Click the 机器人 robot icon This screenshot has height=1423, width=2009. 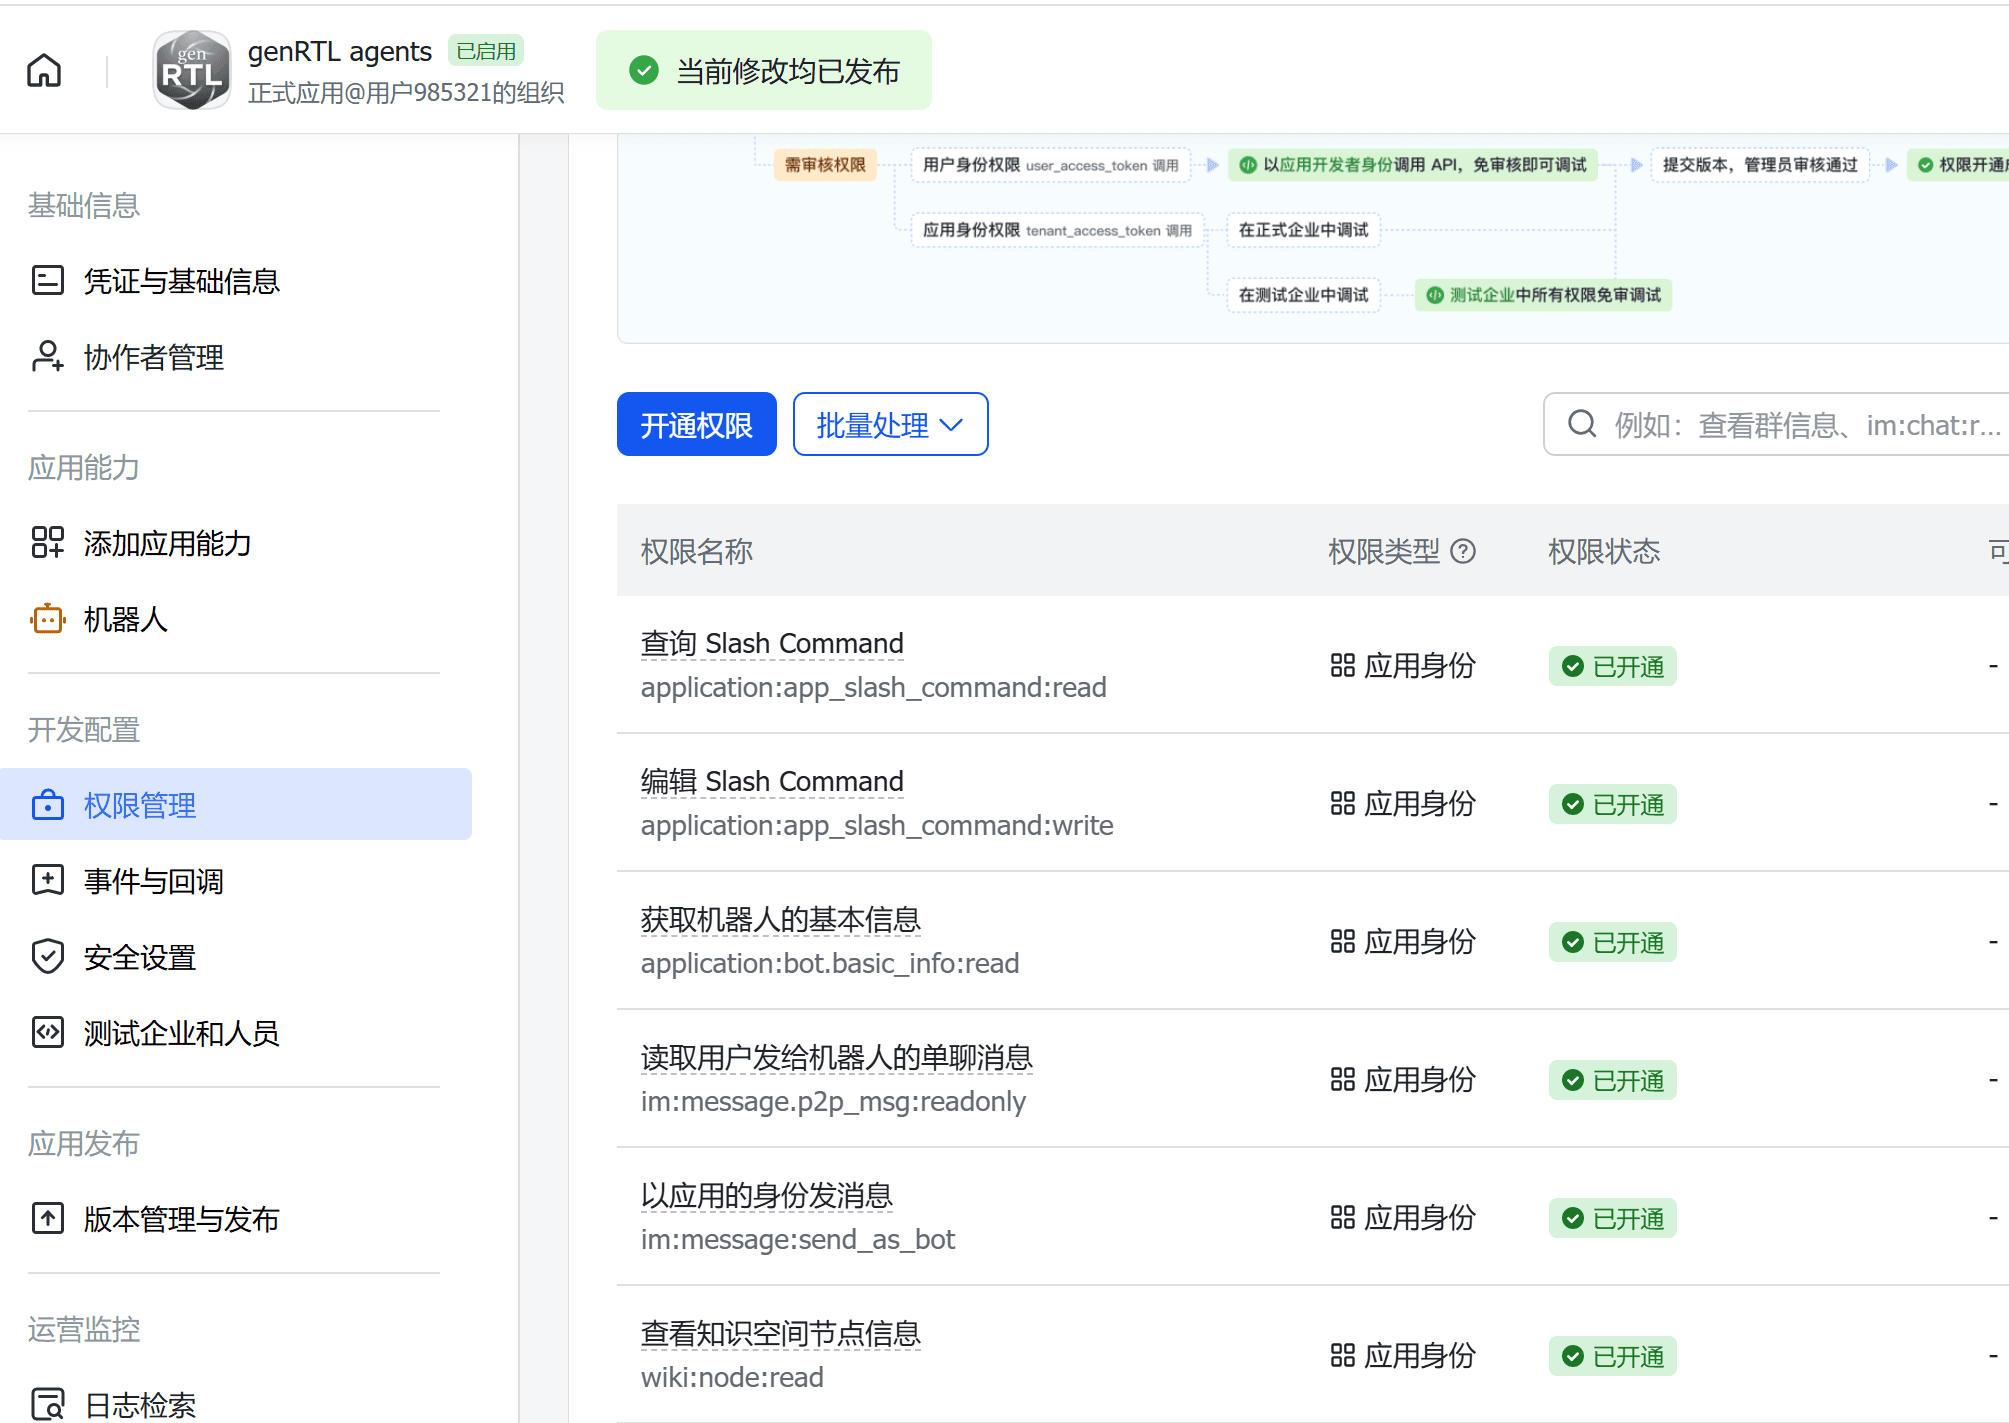pos(48,618)
